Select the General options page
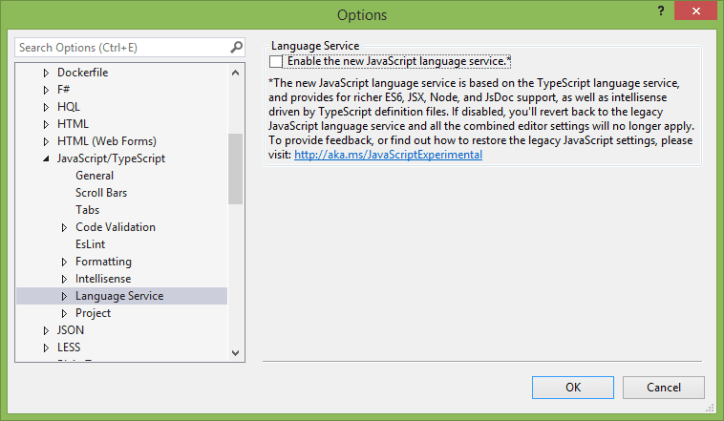The width and height of the screenshot is (724, 421). [x=94, y=176]
